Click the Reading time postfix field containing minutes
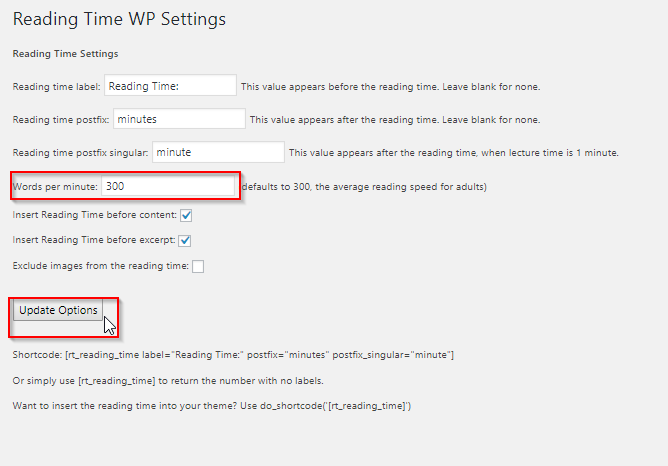This screenshot has width=668, height=466. 179,118
